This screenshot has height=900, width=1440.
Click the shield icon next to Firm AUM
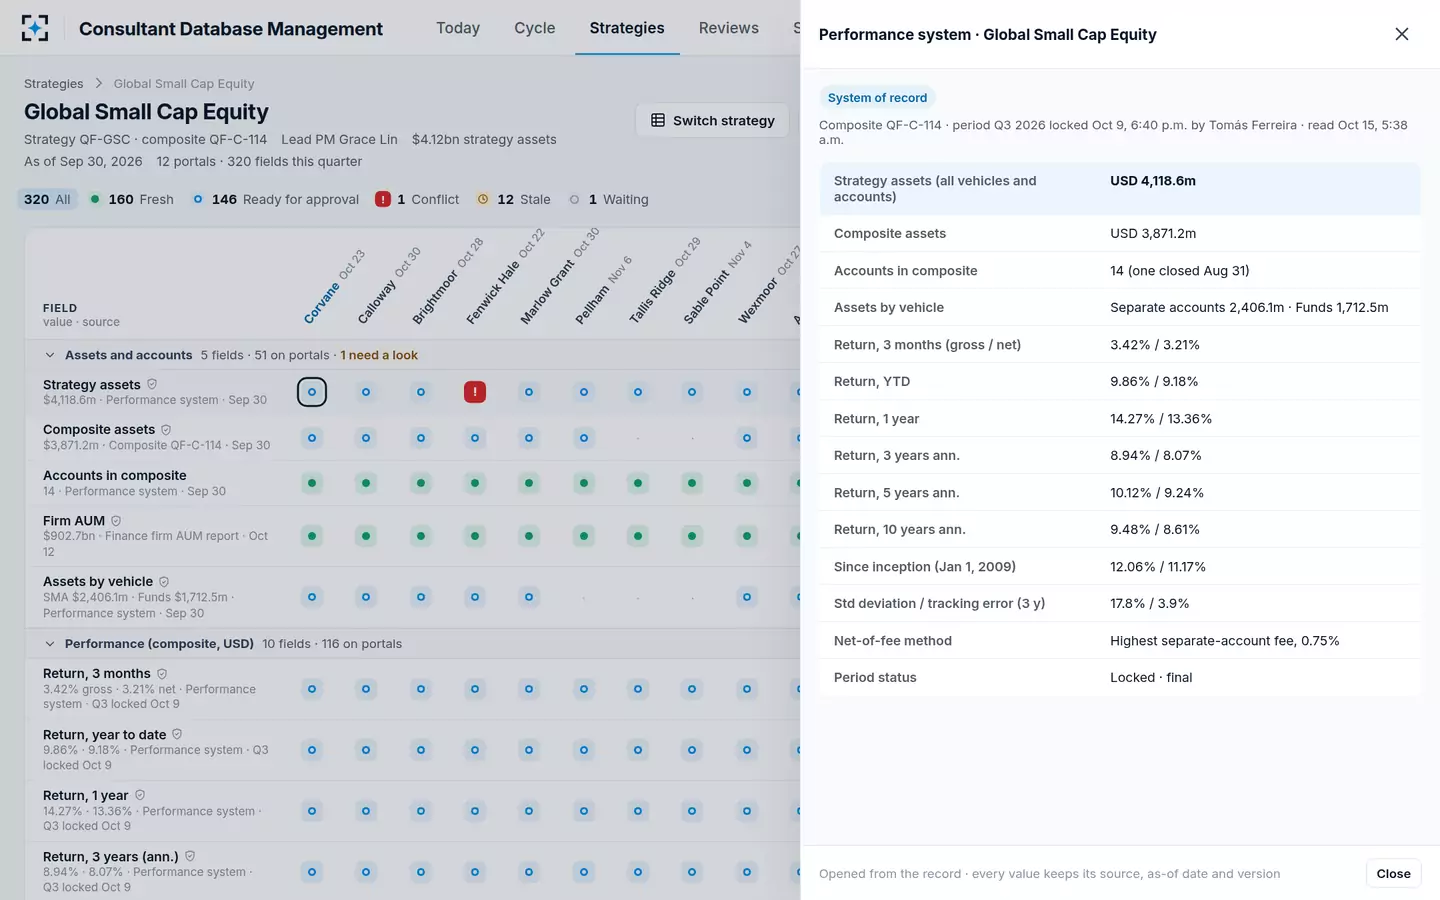coord(116,520)
